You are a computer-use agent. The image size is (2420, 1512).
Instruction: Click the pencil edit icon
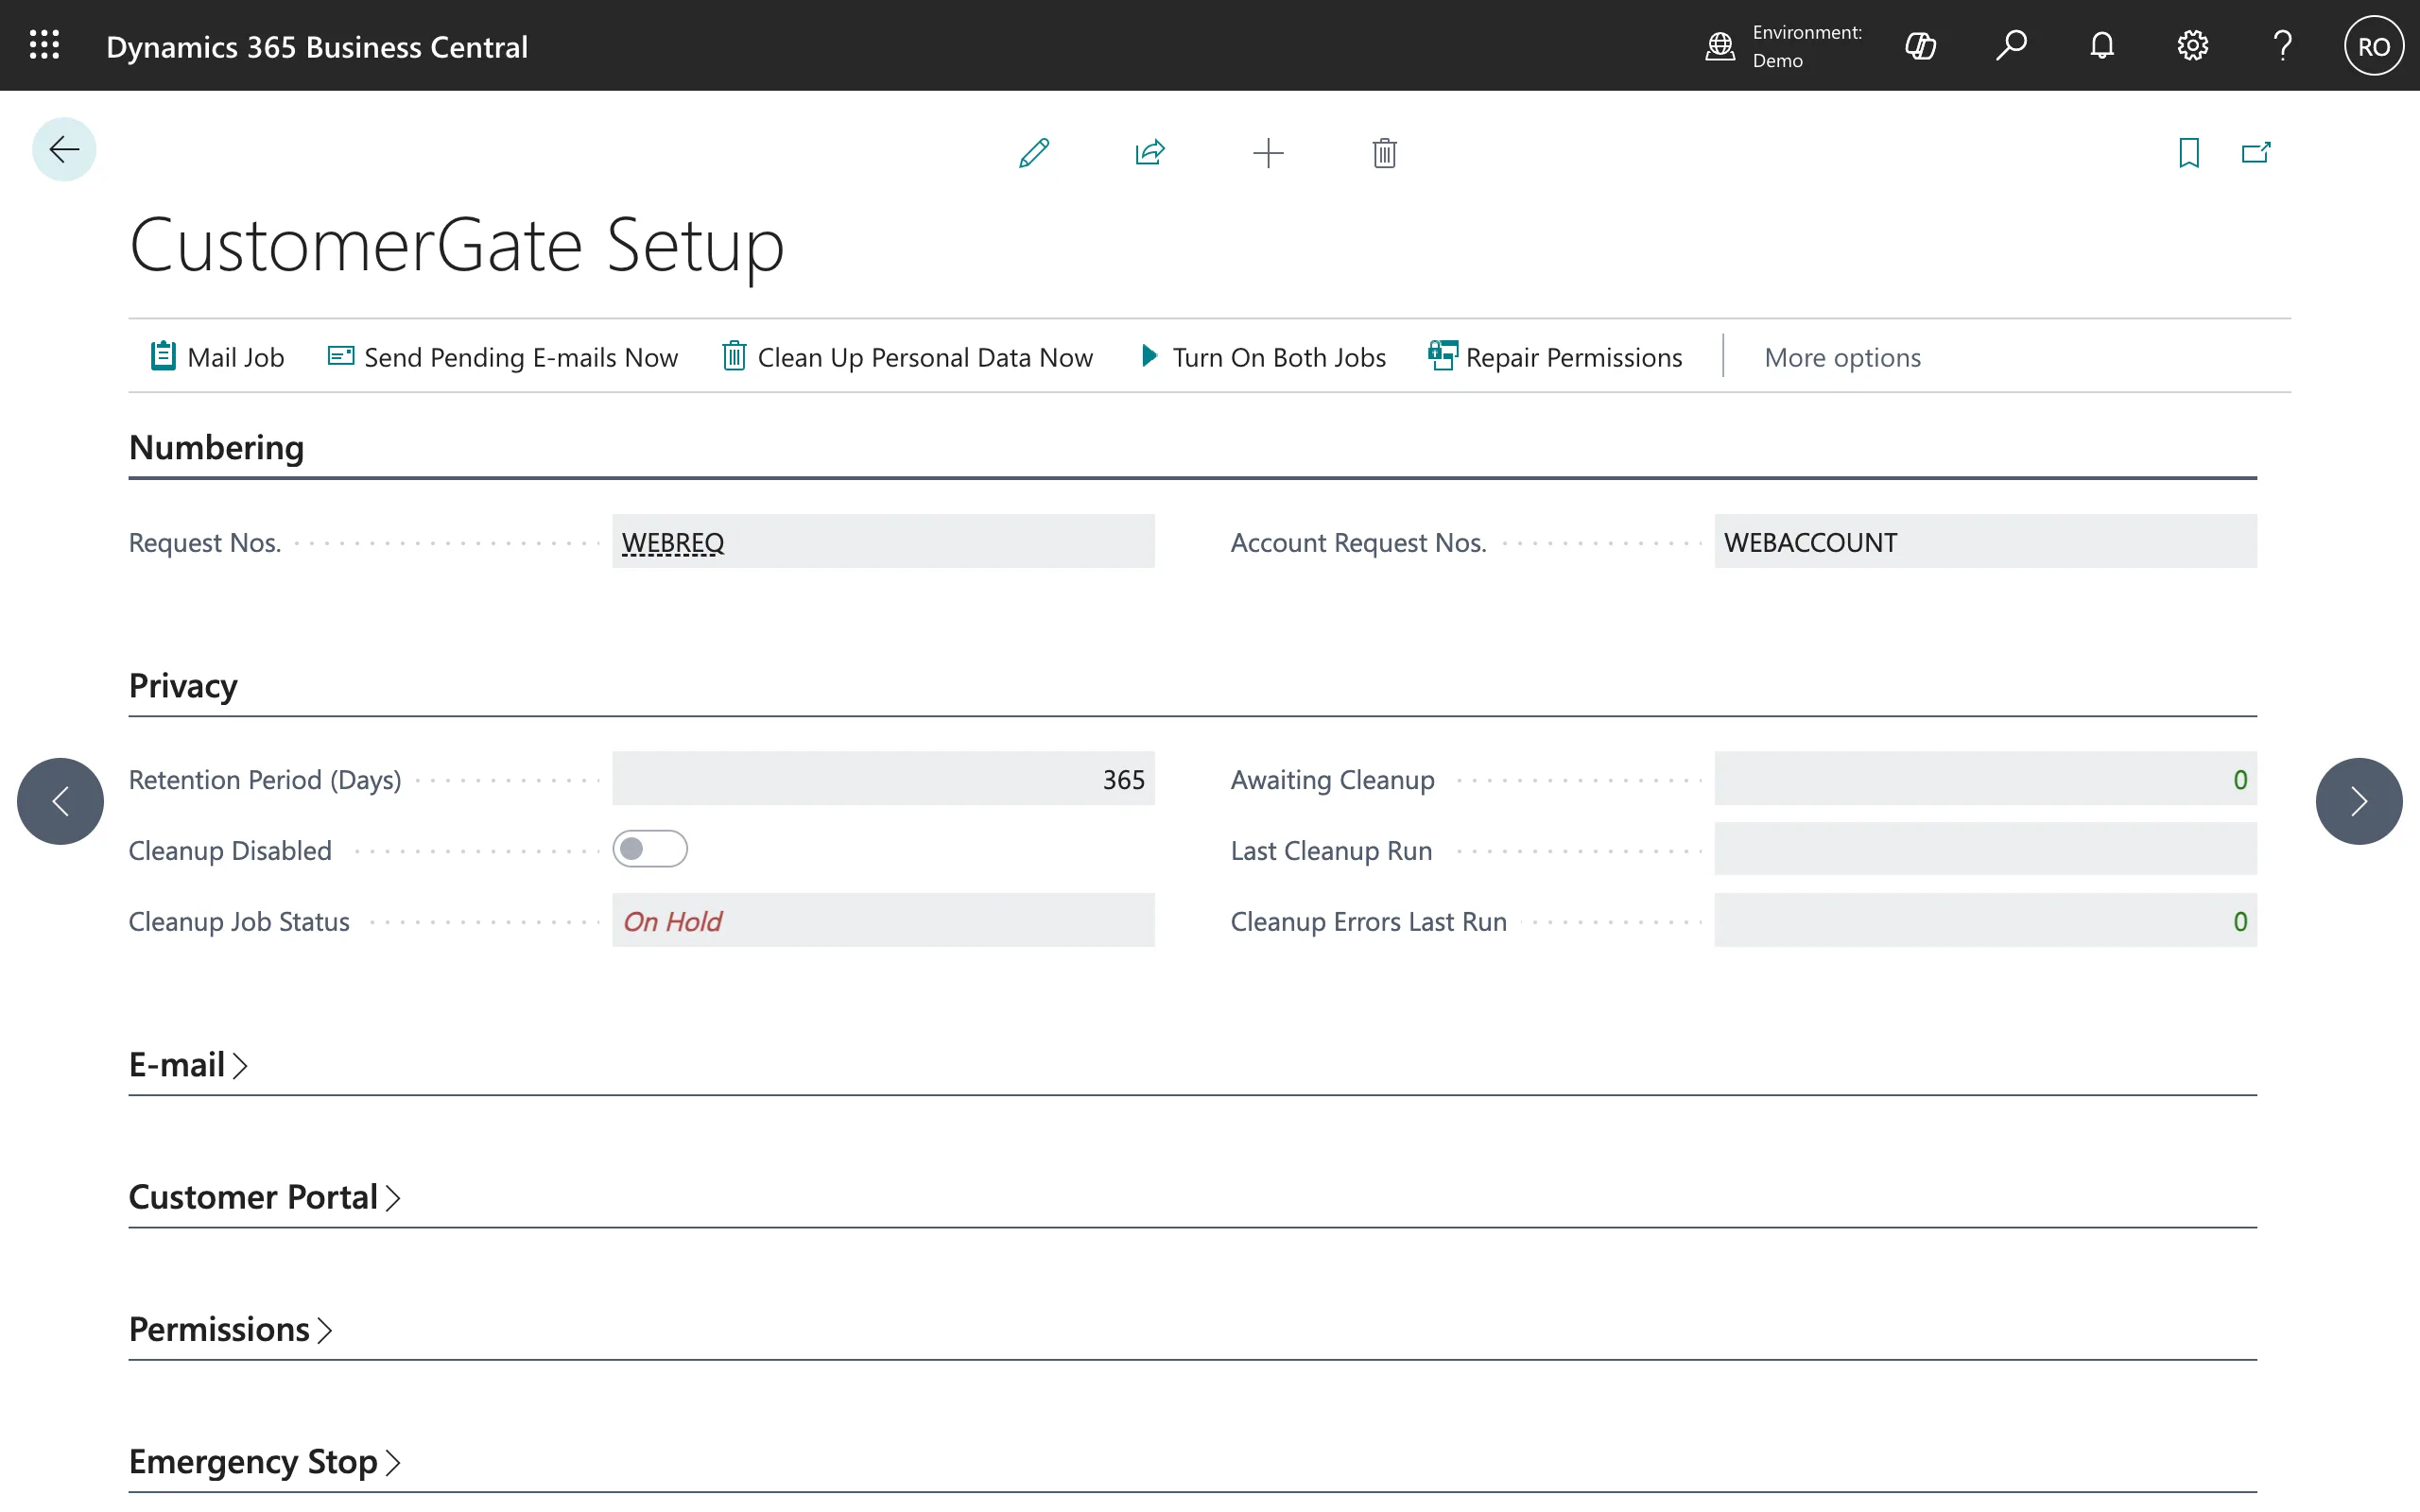1034,153
